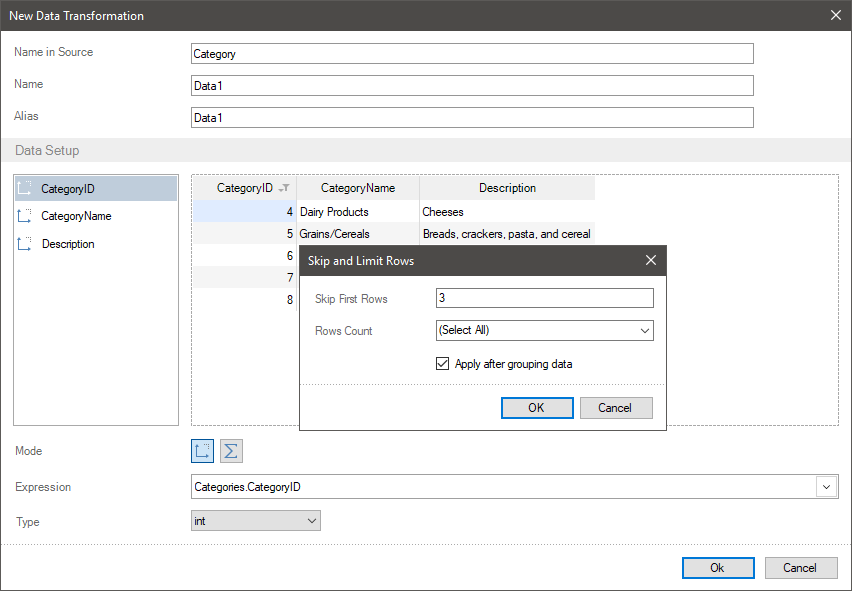Click the CategoryName column header
The image size is (852, 591).
click(x=357, y=188)
